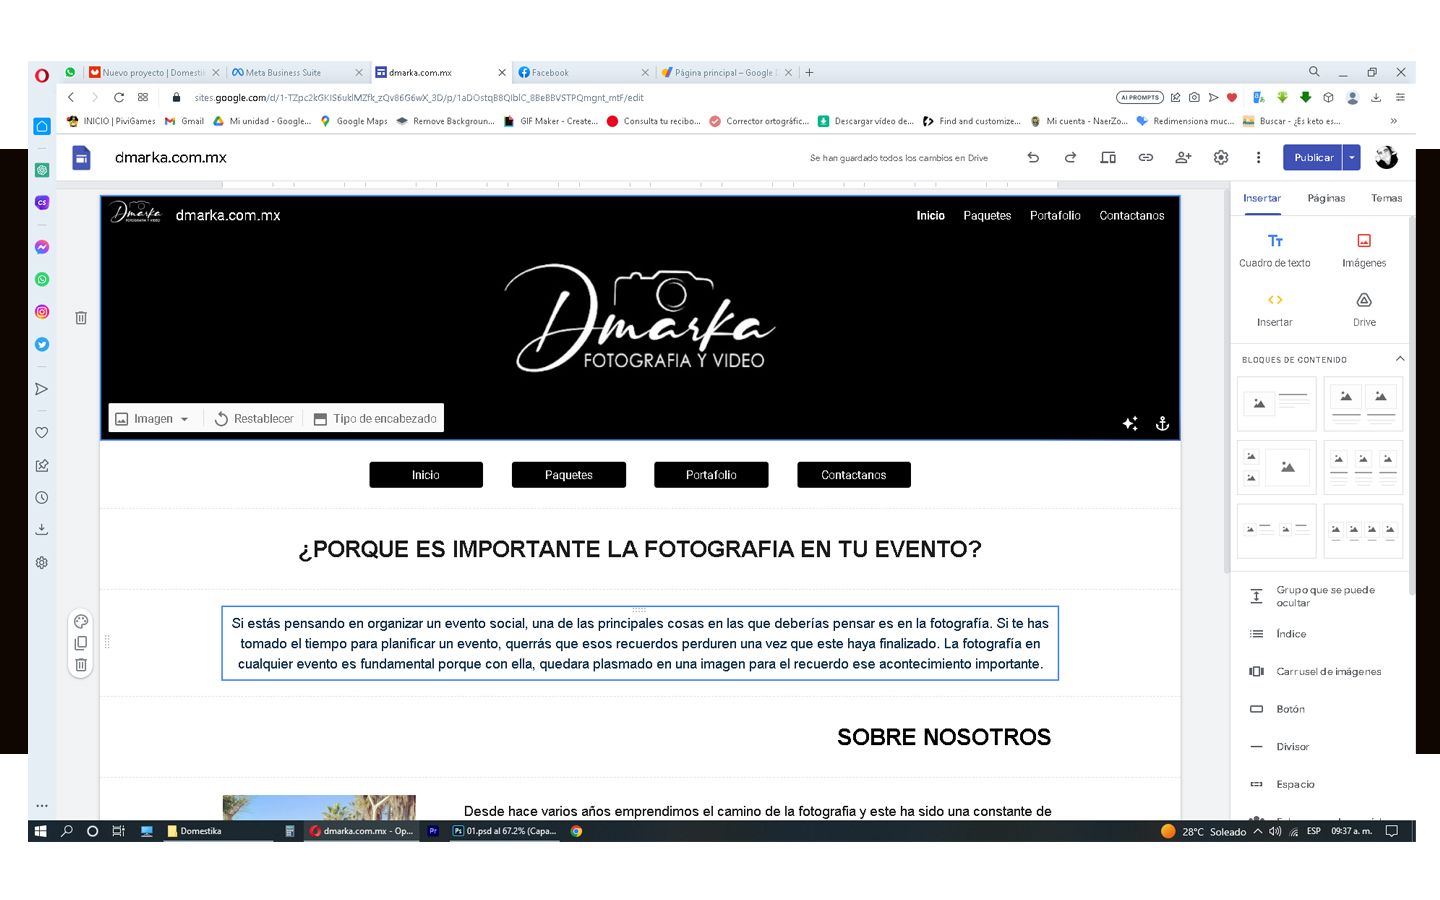Open the Publicar dropdown arrow
The height and width of the screenshot is (900, 1440).
click(x=1352, y=158)
